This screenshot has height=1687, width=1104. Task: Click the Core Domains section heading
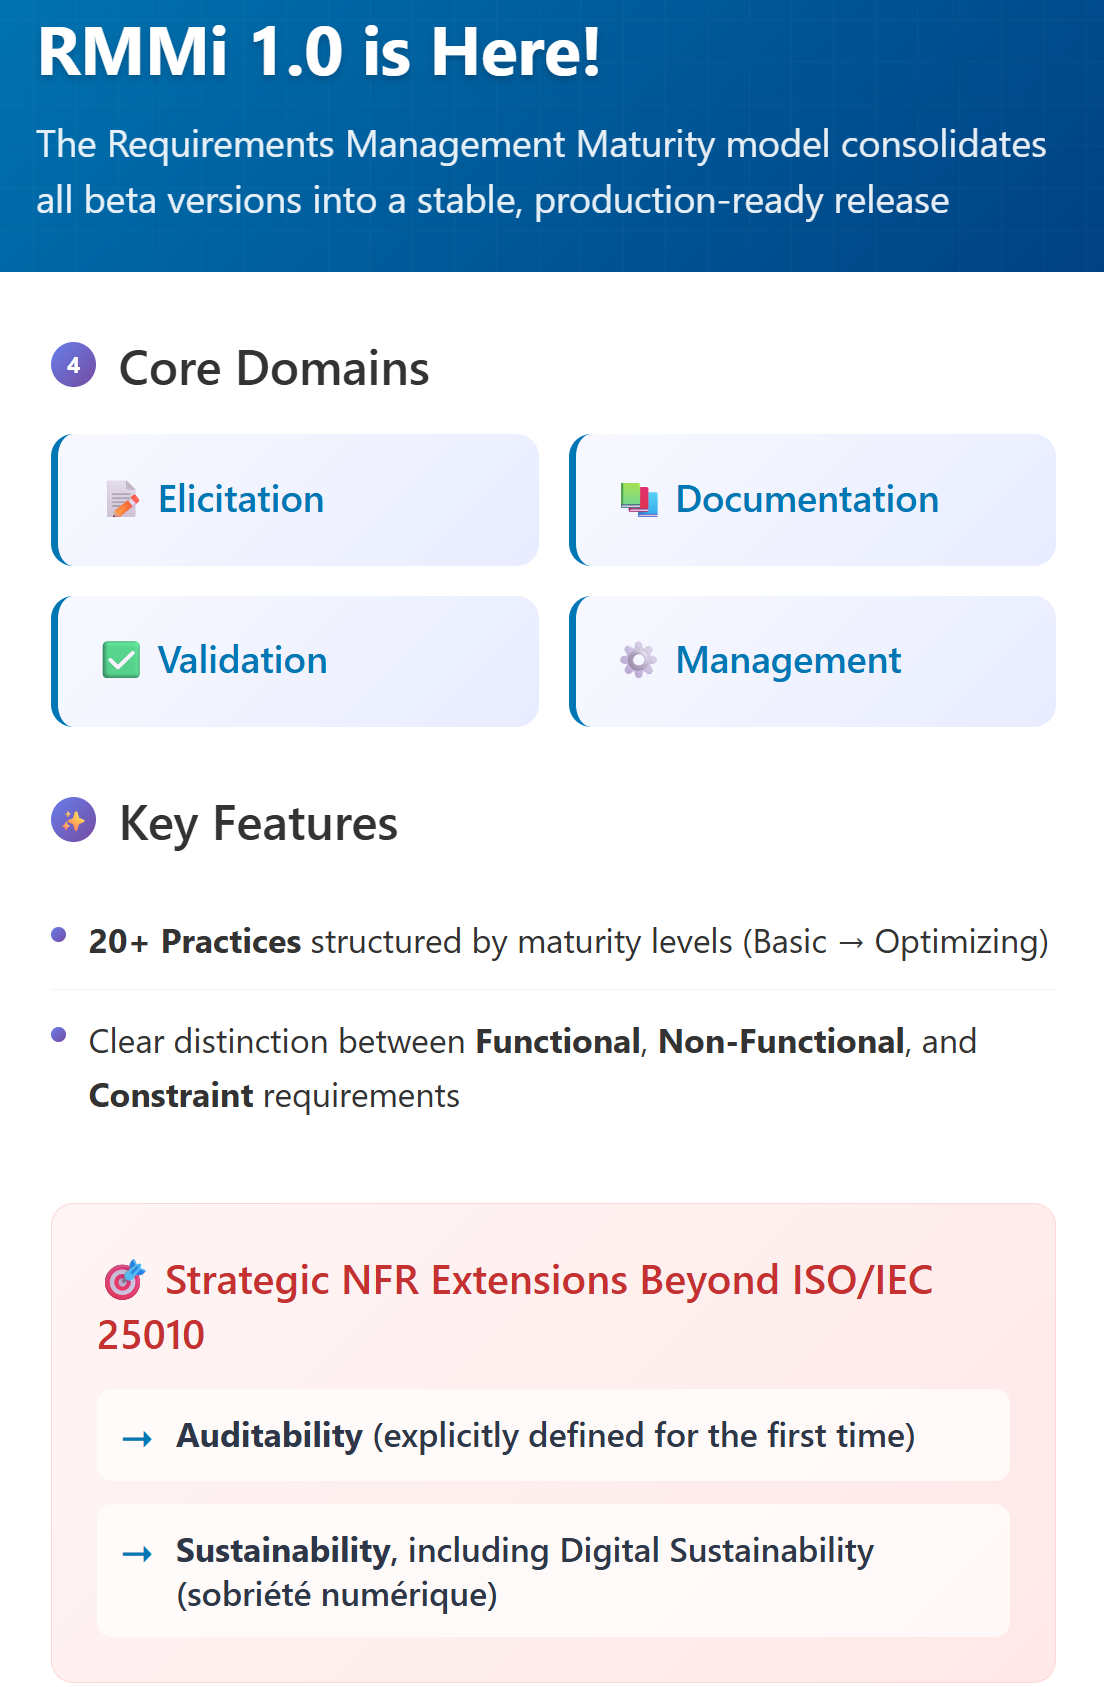click(274, 368)
